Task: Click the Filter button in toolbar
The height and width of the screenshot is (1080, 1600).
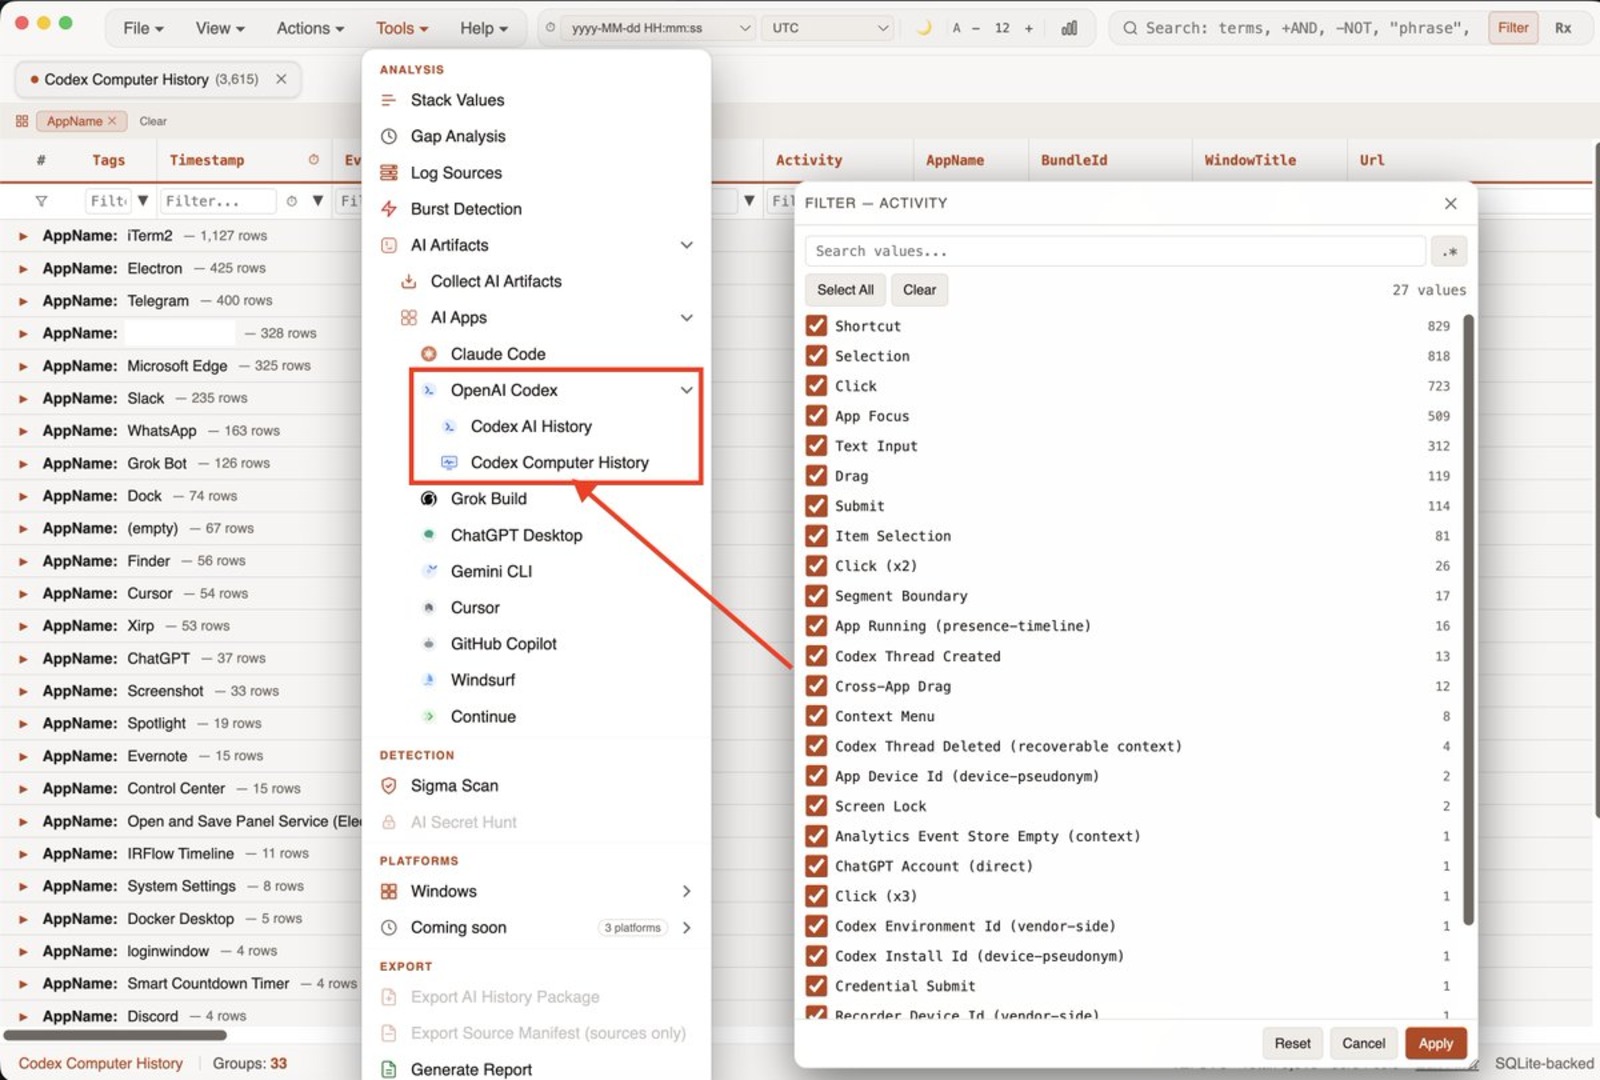Action: click(1512, 28)
